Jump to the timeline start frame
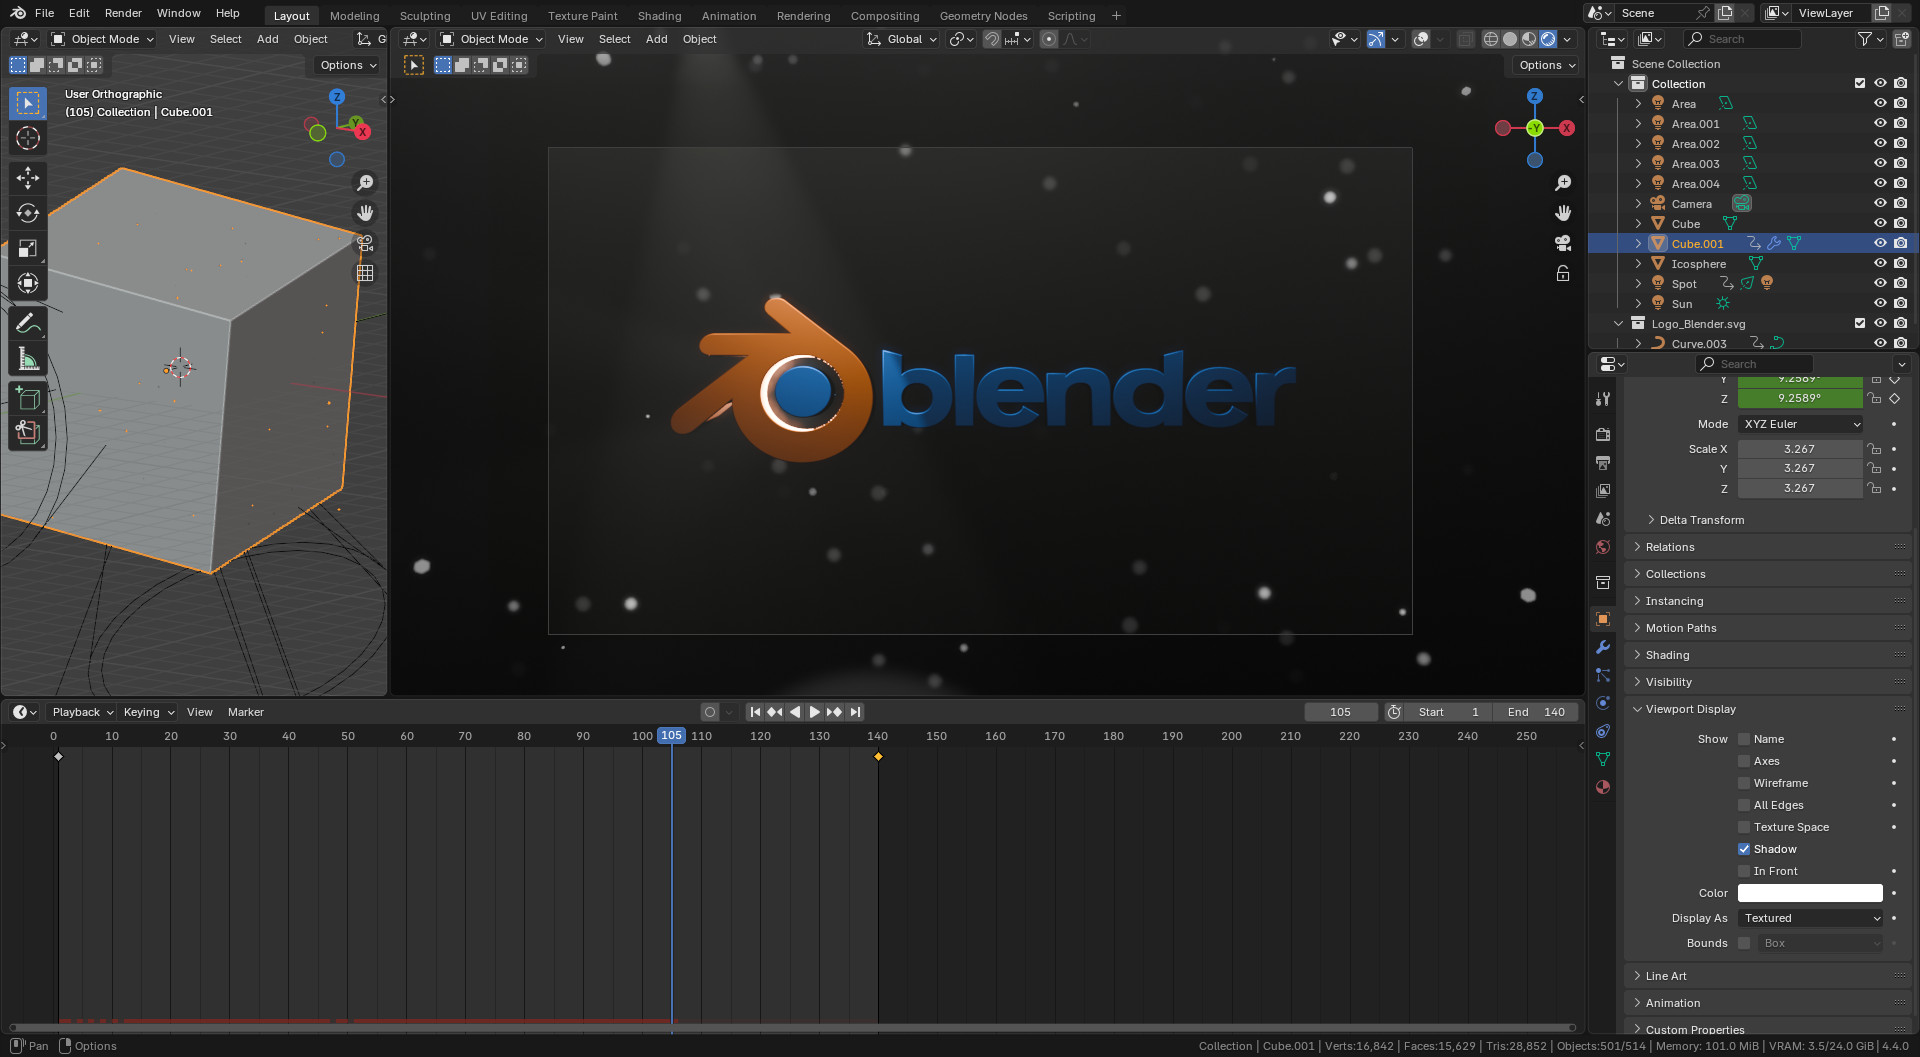1920x1057 pixels. coord(755,712)
